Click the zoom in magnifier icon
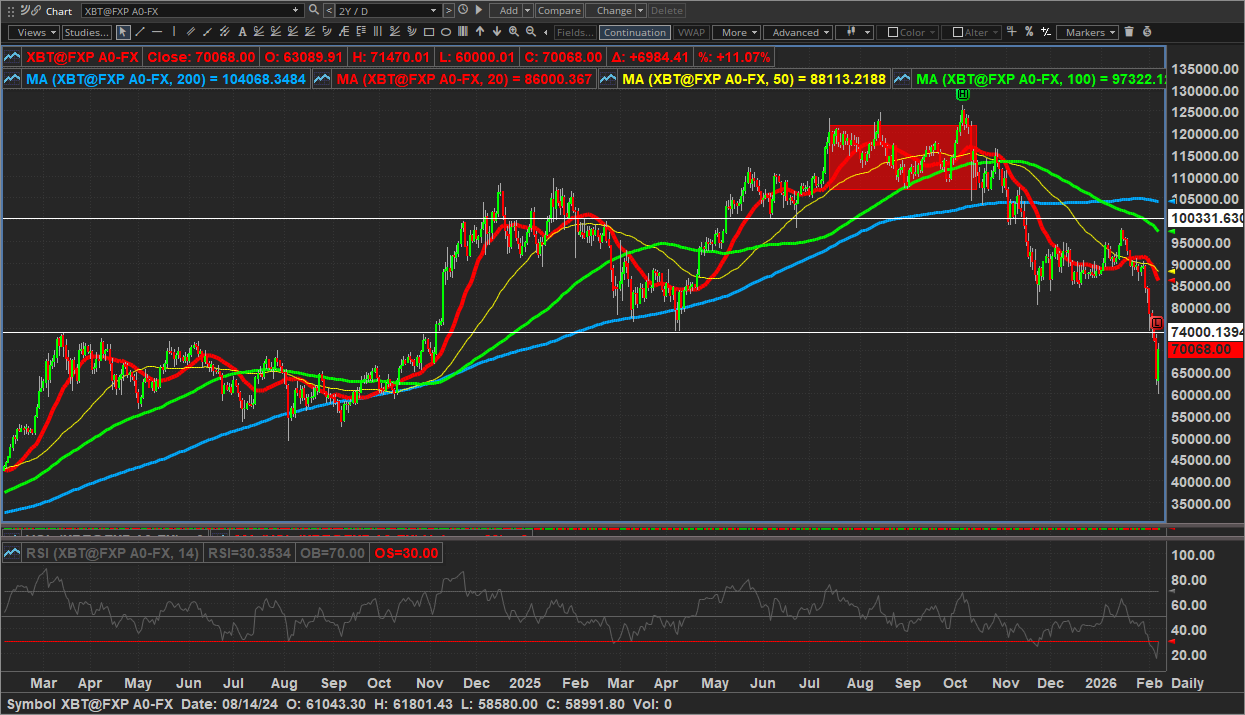The width and height of the screenshot is (1245, 715). (x=514, y=32)
